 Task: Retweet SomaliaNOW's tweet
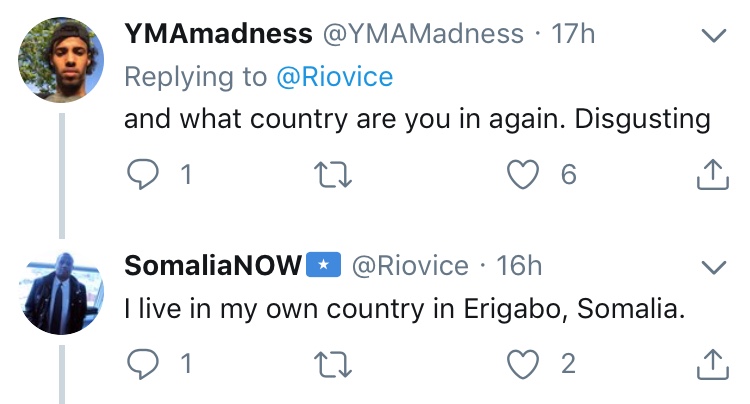(x=332, y=364)
